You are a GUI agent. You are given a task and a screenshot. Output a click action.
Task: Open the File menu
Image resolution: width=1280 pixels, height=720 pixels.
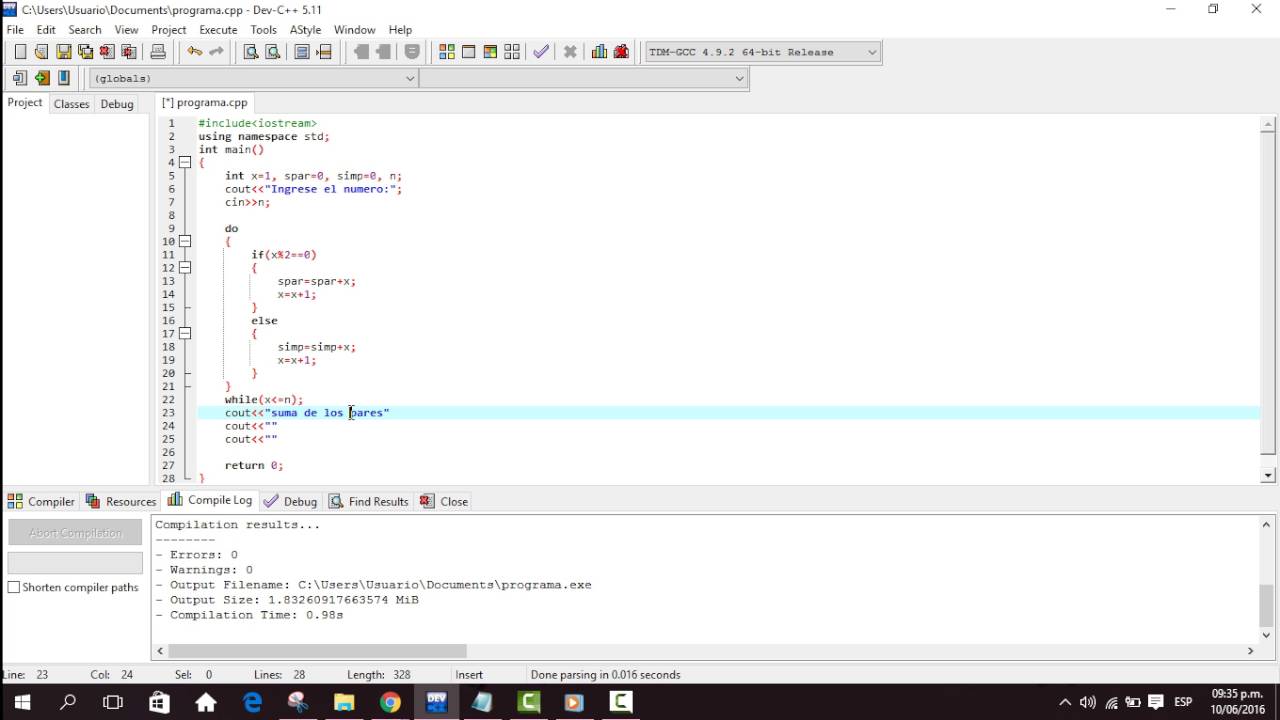pos(15,30)
